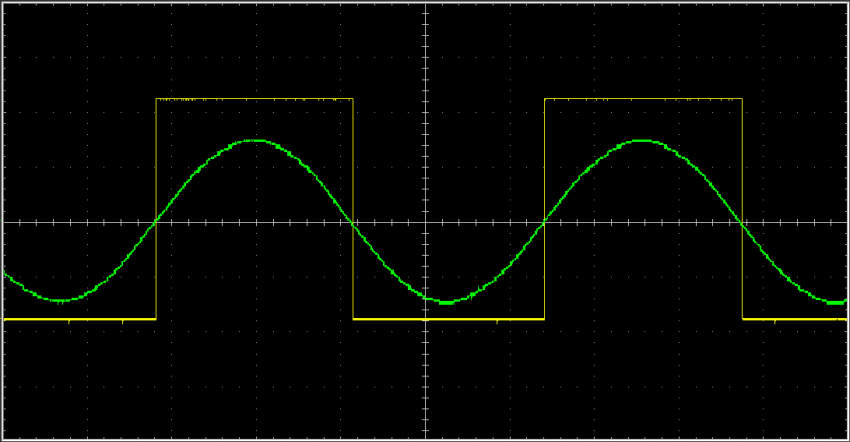This screenshot has height=442, width=850.
Task: Click the top-left corner of the second yellow pulse
Action: 544,99
